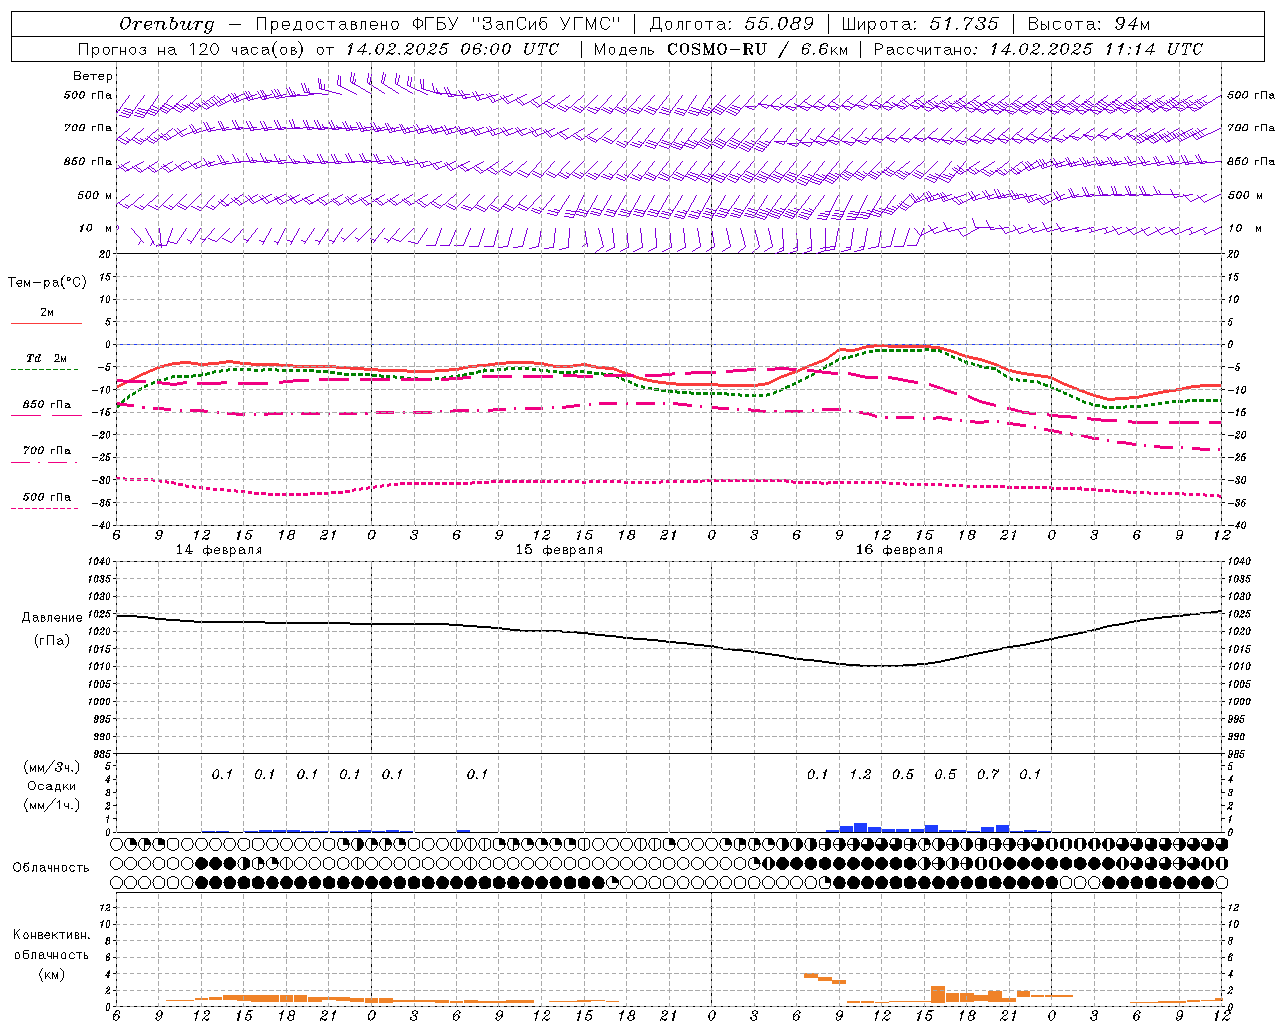This screenshot has width=1280, height=1024.
Task: Click the line sample under the '2м' legend
Action: [x=46, y=323]
